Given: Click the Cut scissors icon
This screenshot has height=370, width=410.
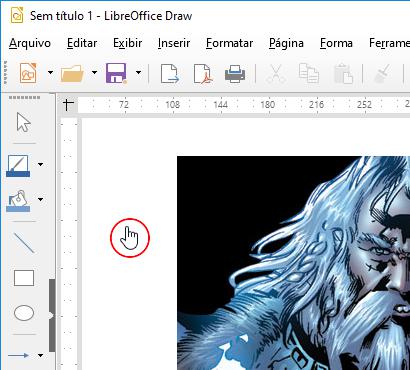Looking at the screenshot, I should click(x=276, y=73).
